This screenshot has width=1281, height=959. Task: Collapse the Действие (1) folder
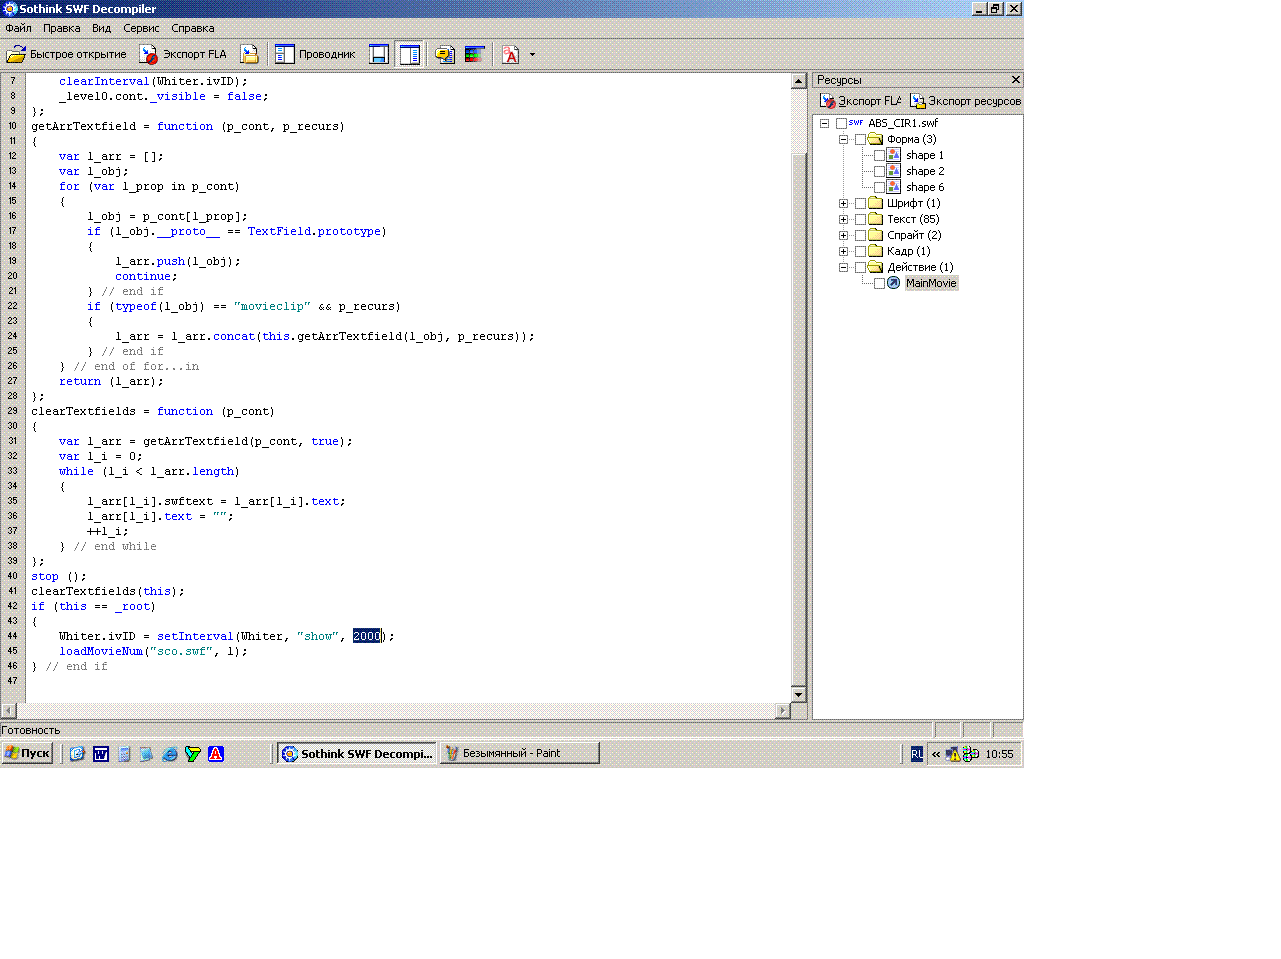(843, 267)
